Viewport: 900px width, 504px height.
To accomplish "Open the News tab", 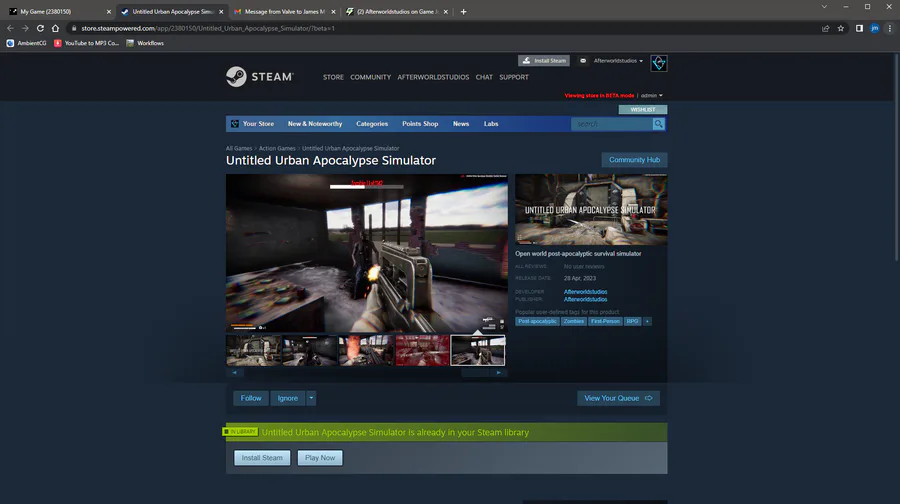I will click(461, 124).
